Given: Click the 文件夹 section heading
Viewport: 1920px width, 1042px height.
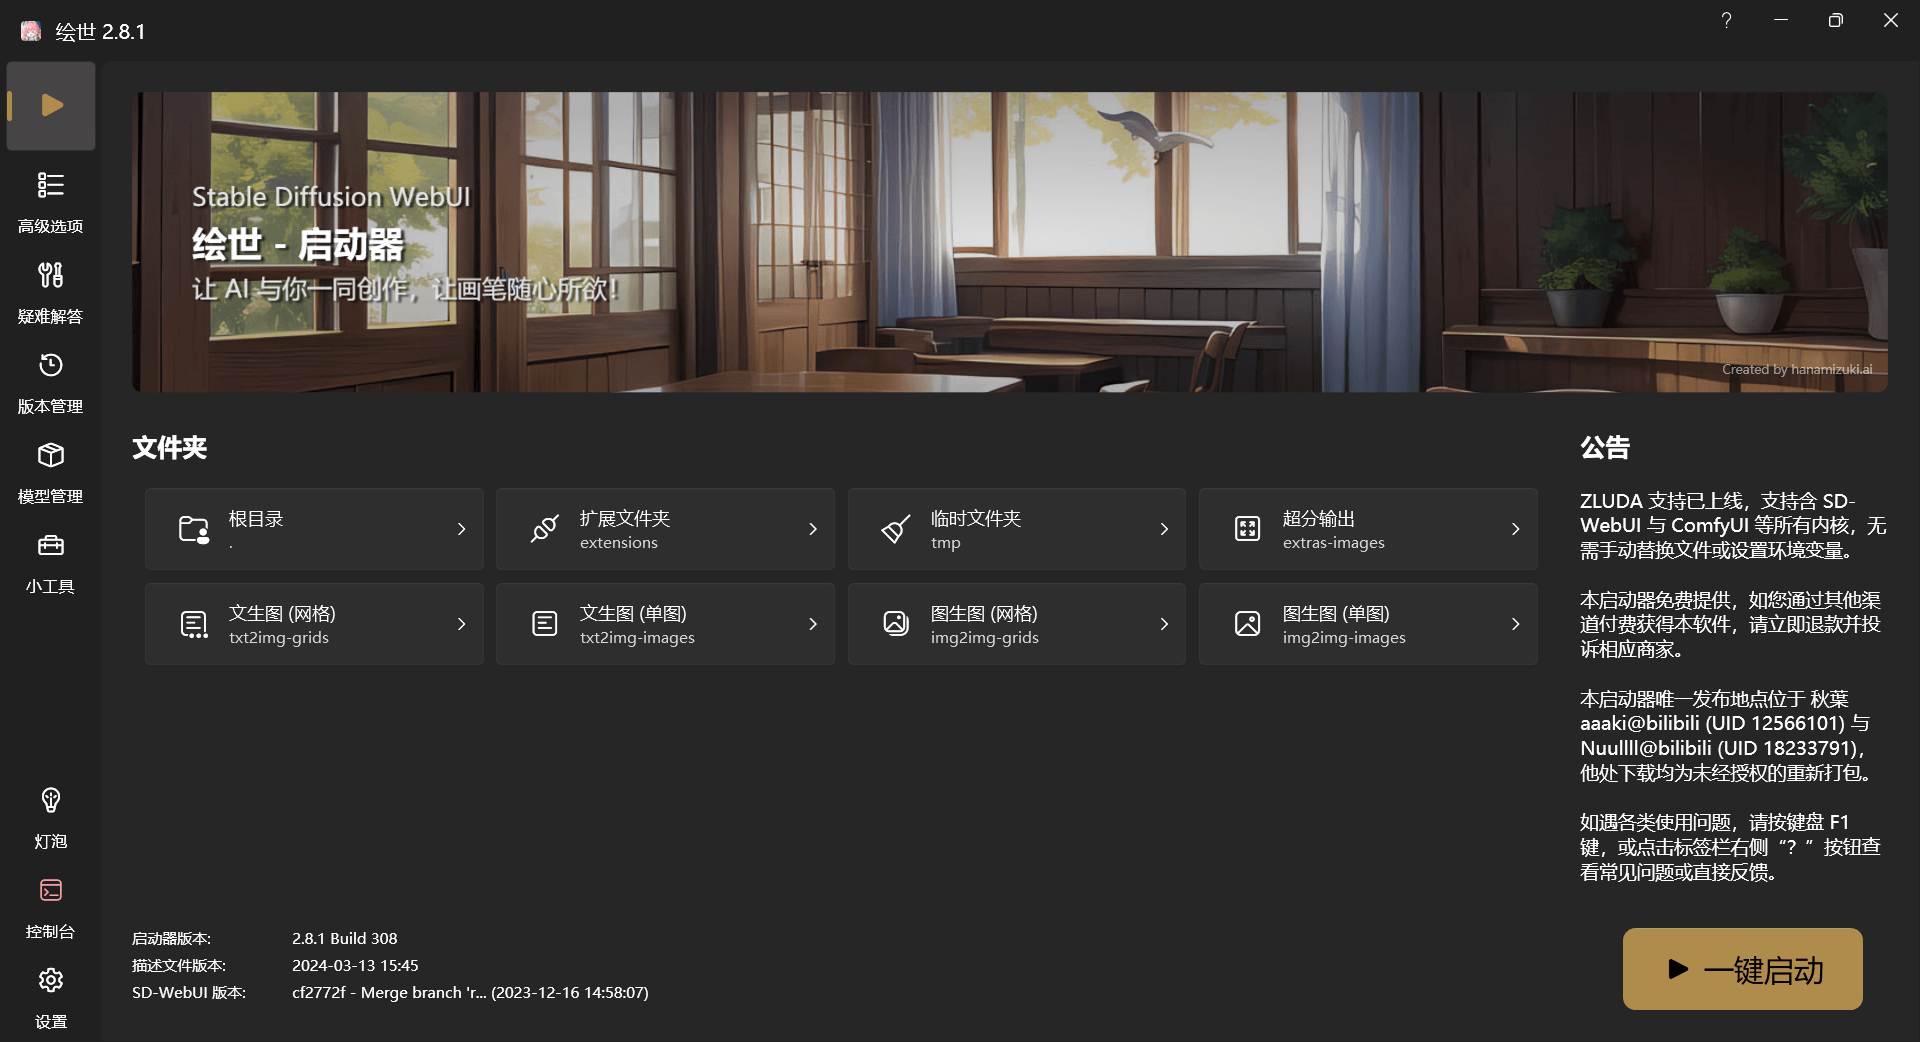Looking at the screenshot, I should click(170, 448).
